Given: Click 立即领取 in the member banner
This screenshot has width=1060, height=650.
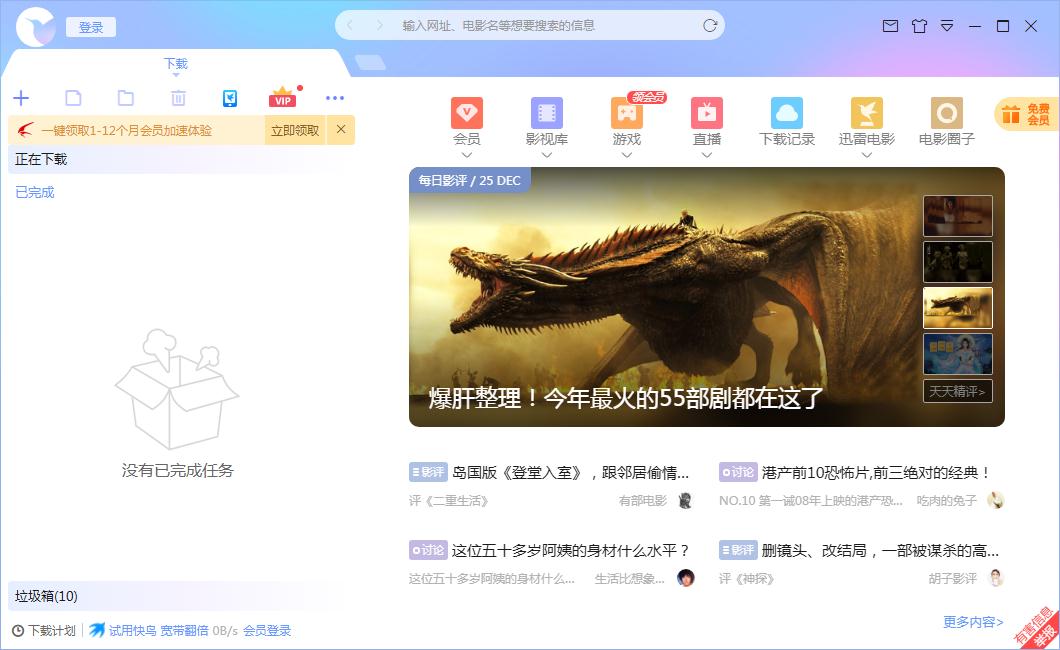Looking at the screenshot, I should click(295, 130).
